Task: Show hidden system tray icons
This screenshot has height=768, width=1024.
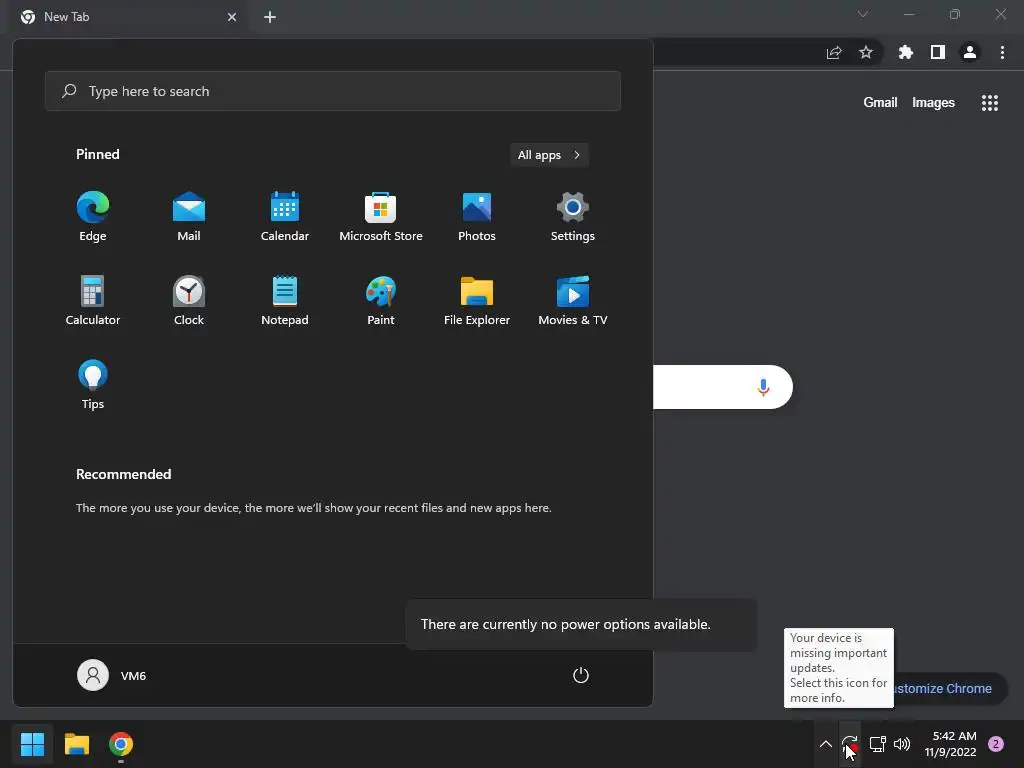Action: pos(825,744)
